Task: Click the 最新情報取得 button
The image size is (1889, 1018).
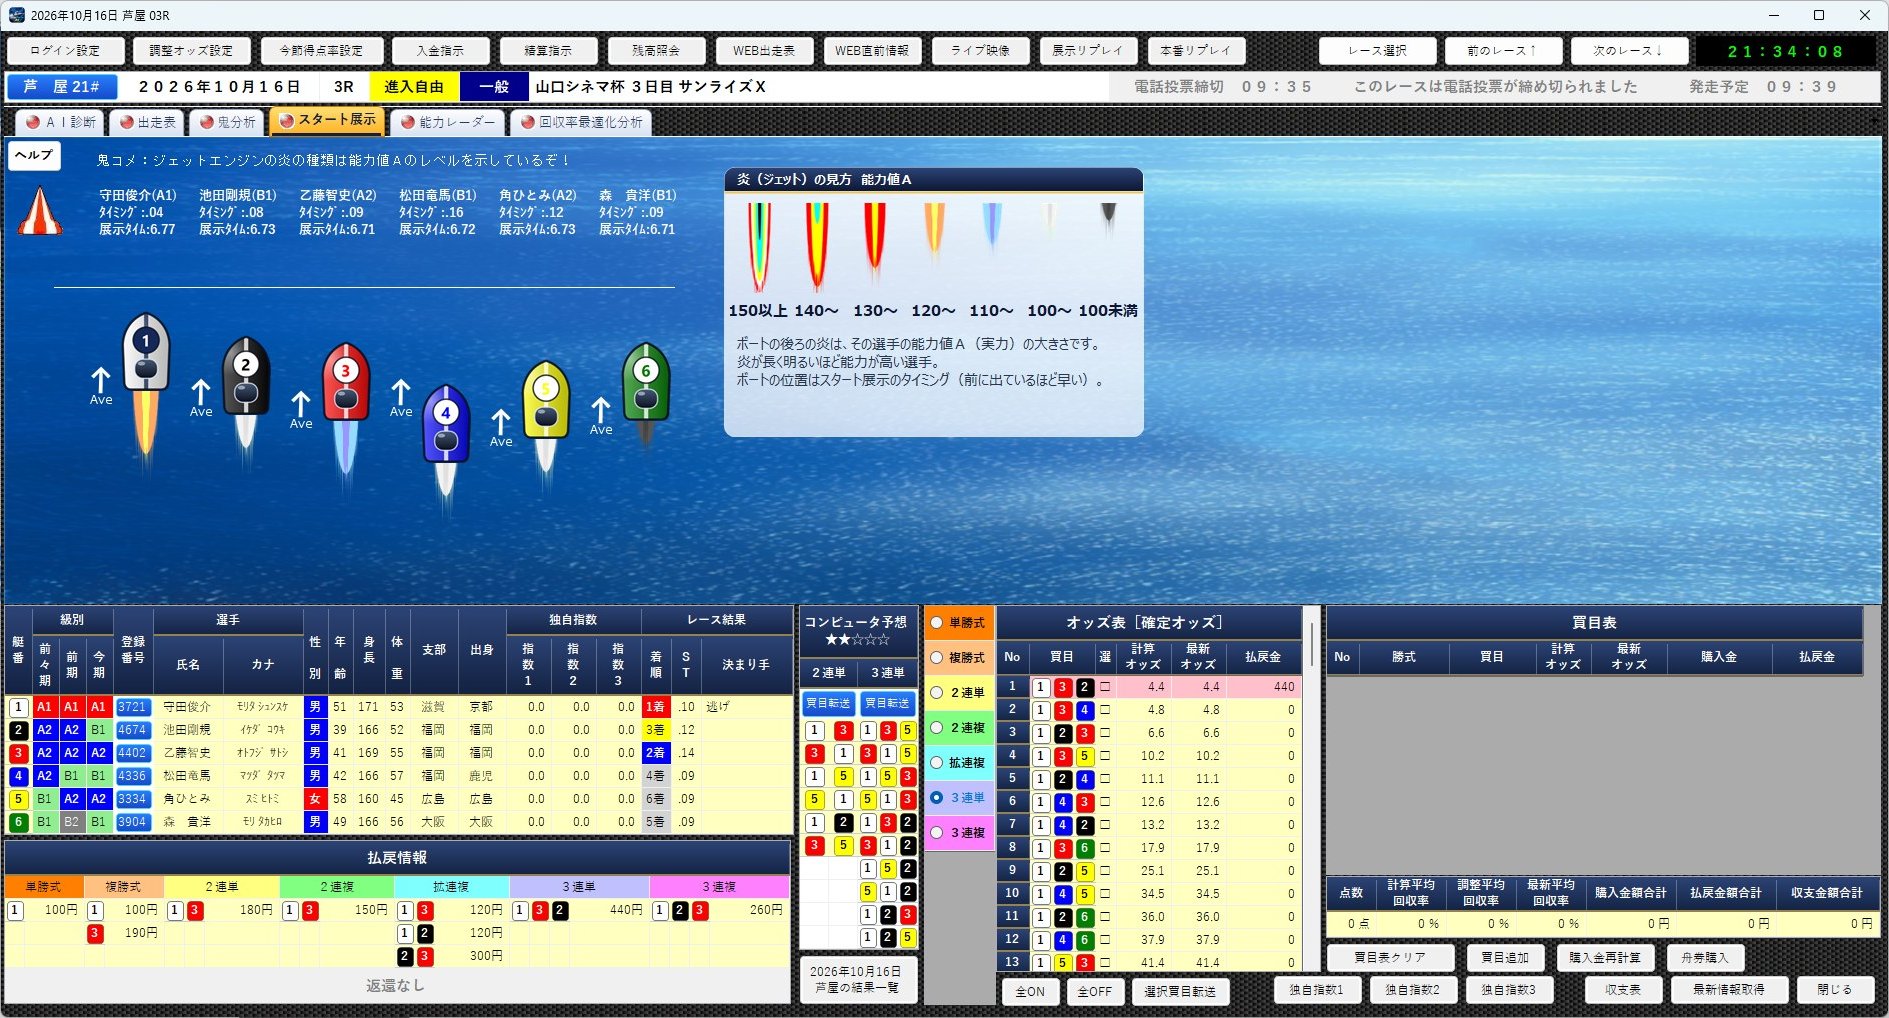Action: (x=1729, y=990)
